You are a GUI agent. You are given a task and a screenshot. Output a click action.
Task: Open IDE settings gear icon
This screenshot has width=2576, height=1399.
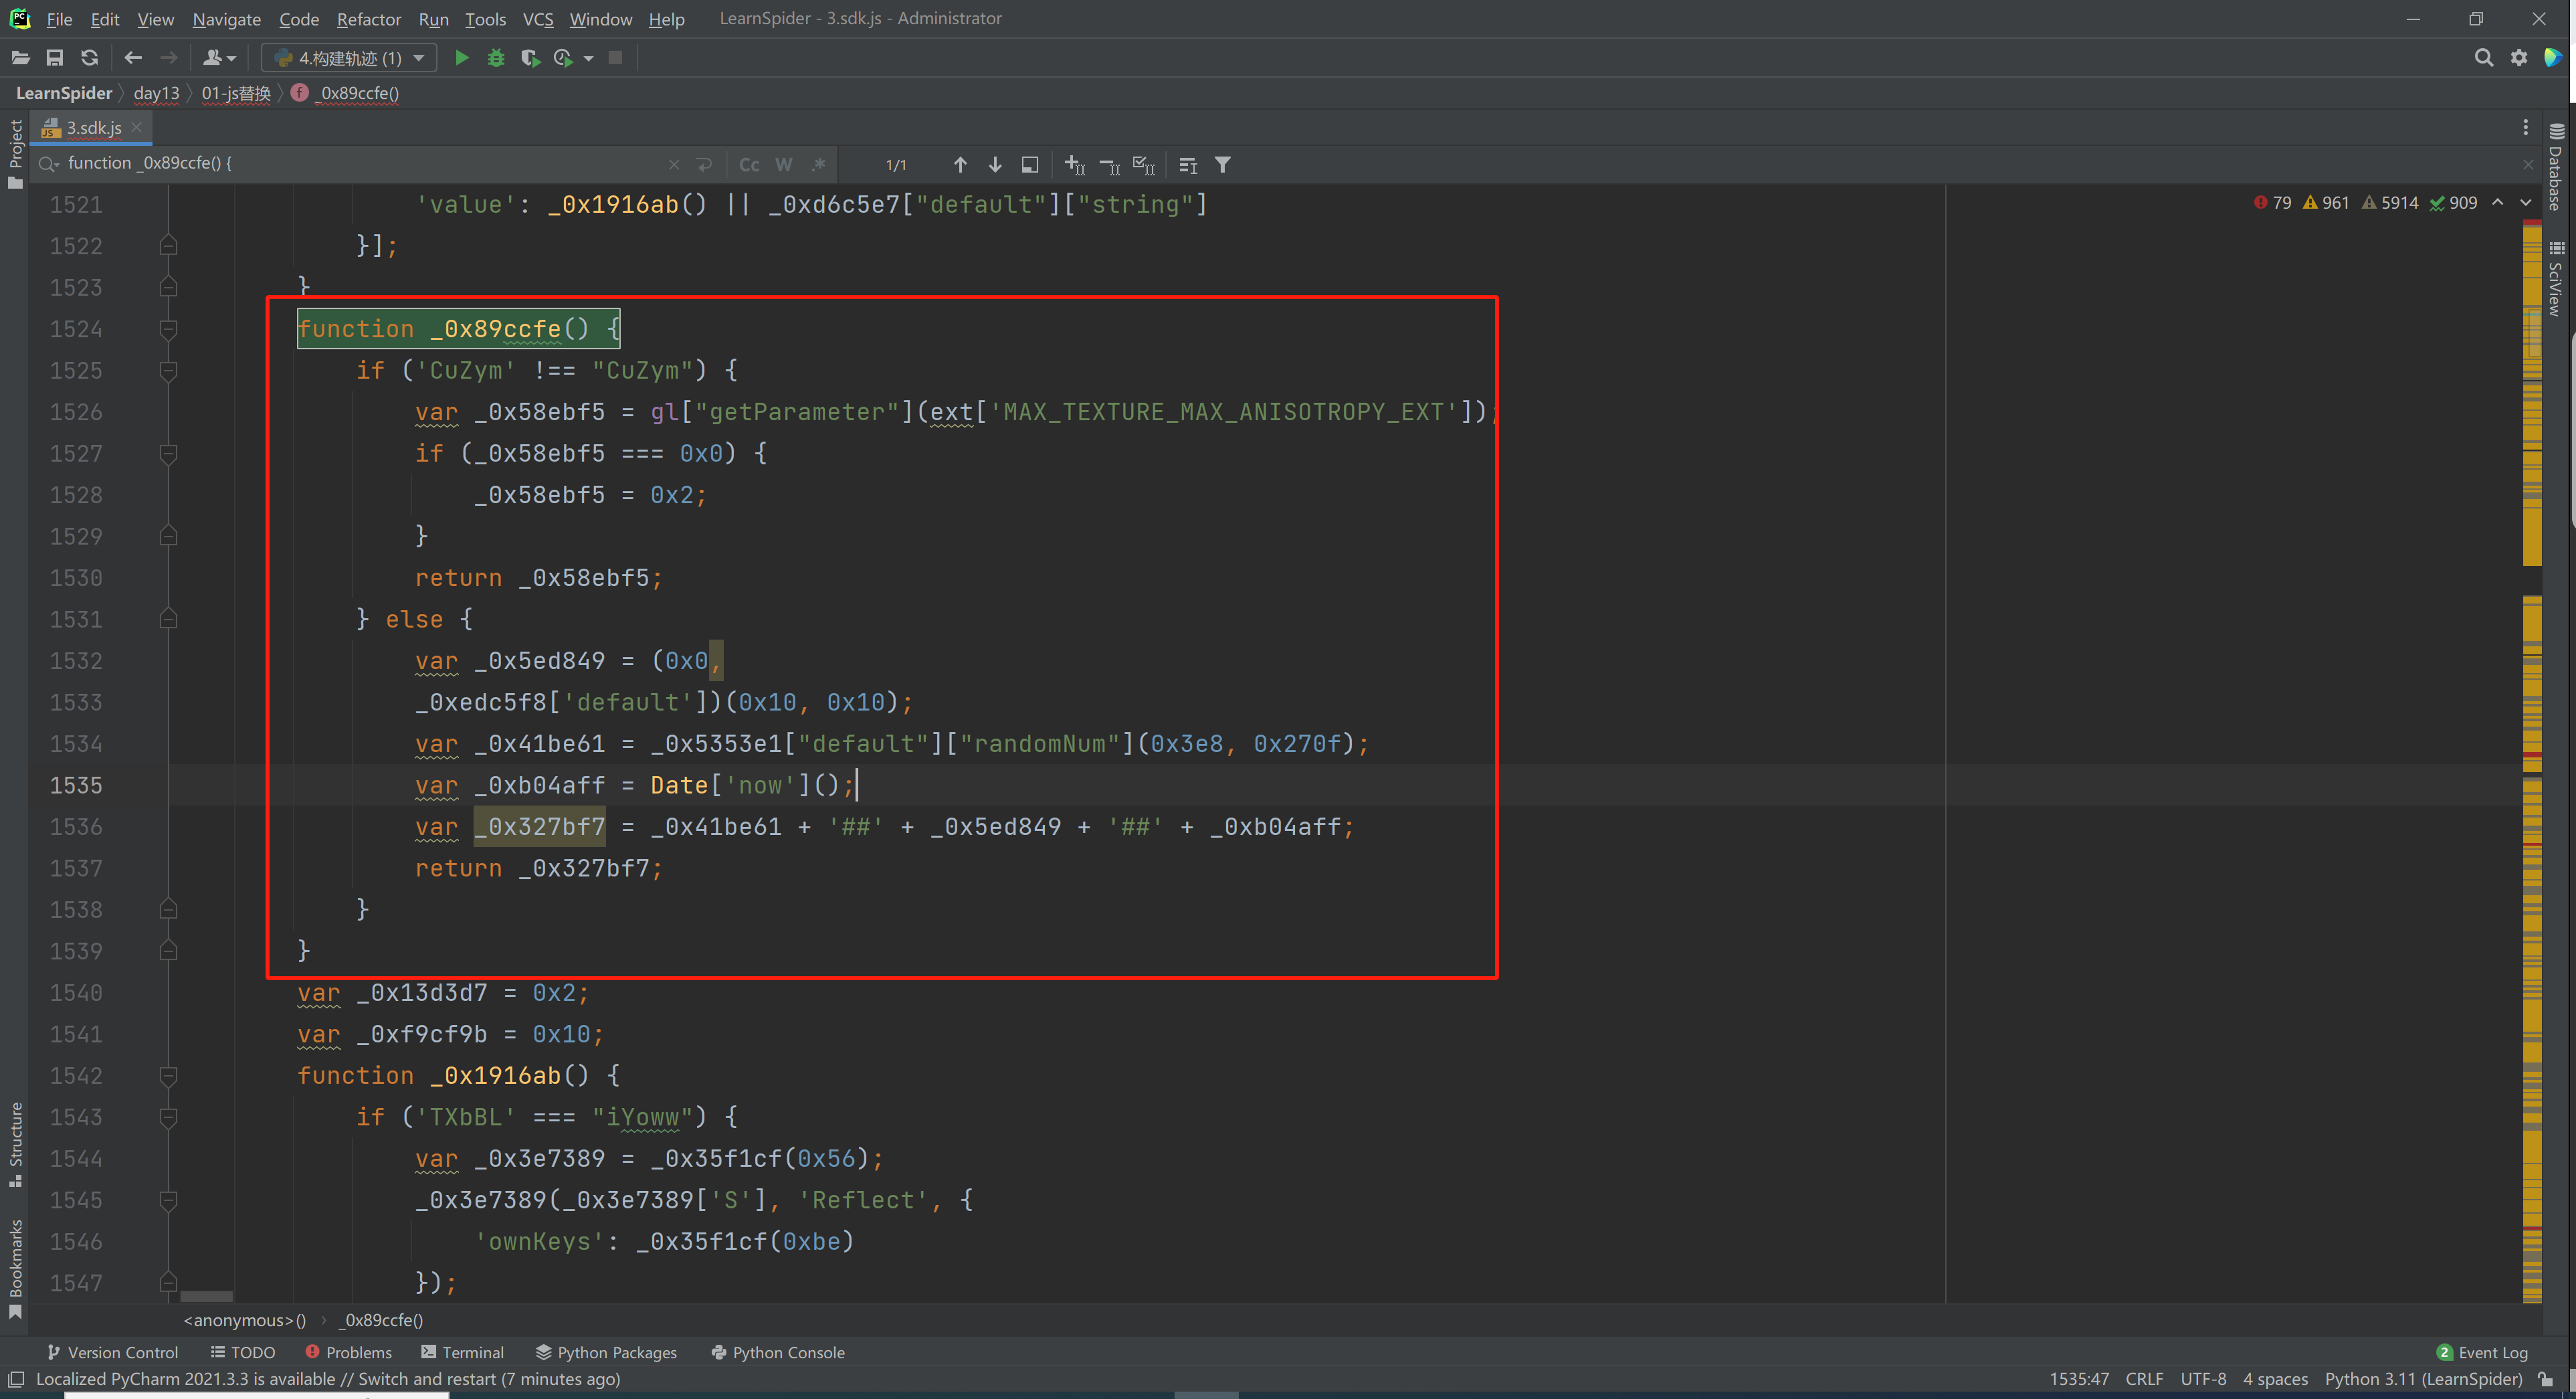[2518, 58]
